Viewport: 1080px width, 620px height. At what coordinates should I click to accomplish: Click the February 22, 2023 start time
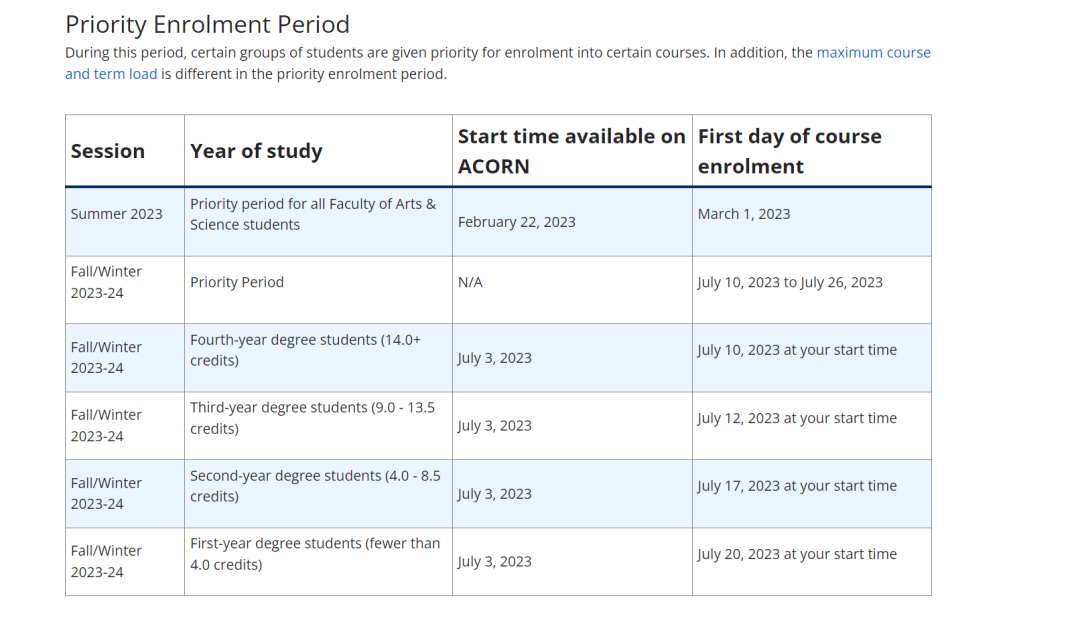(x=516, y=222)
